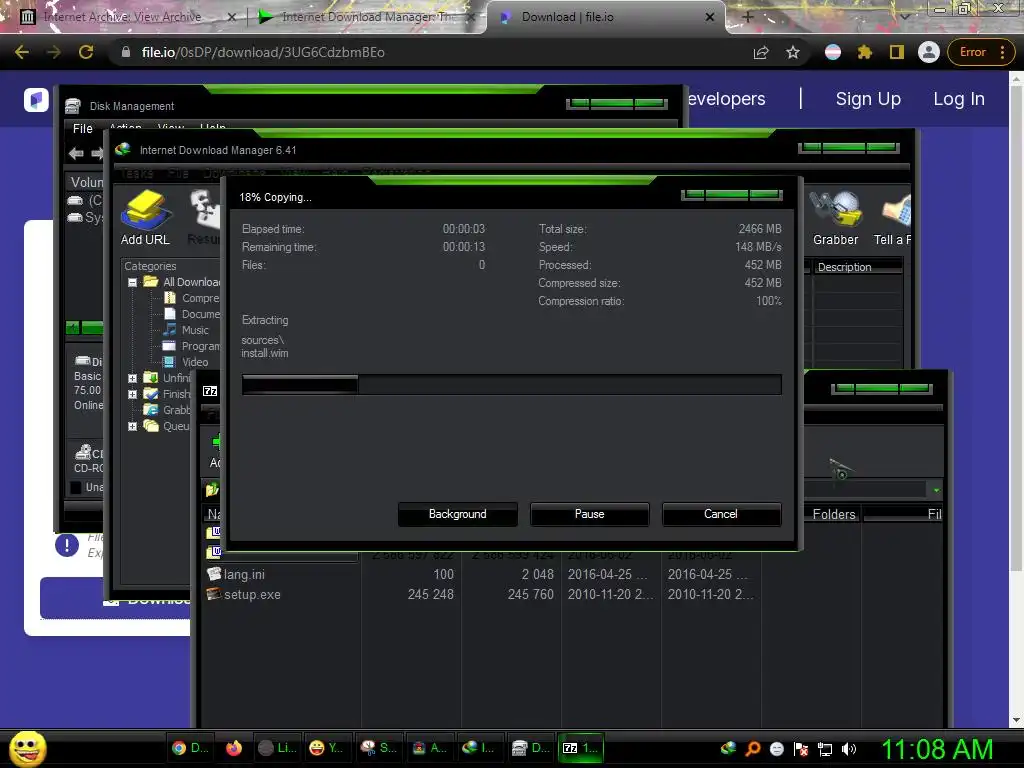Select the lang.ini file in 7-Zip
This screenshot has width=1024, height=768.
(x=244, y=574)
